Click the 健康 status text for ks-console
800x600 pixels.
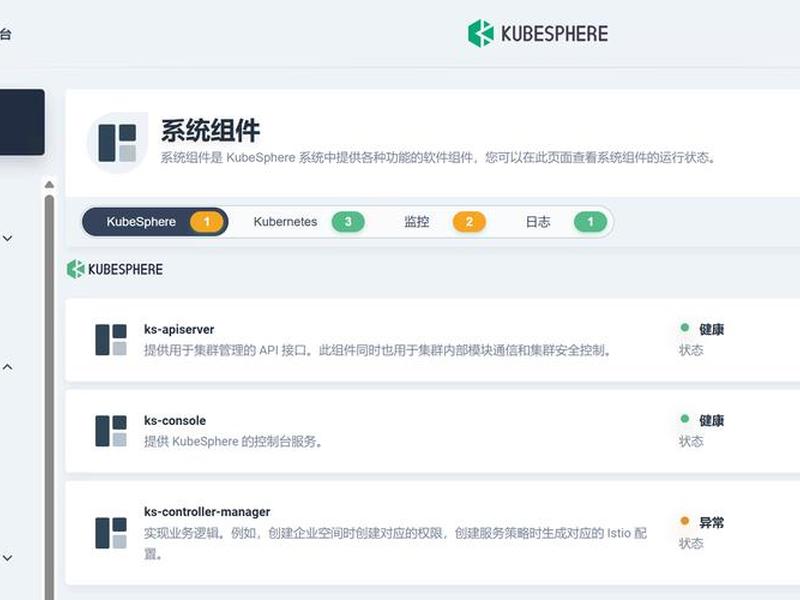711,421
